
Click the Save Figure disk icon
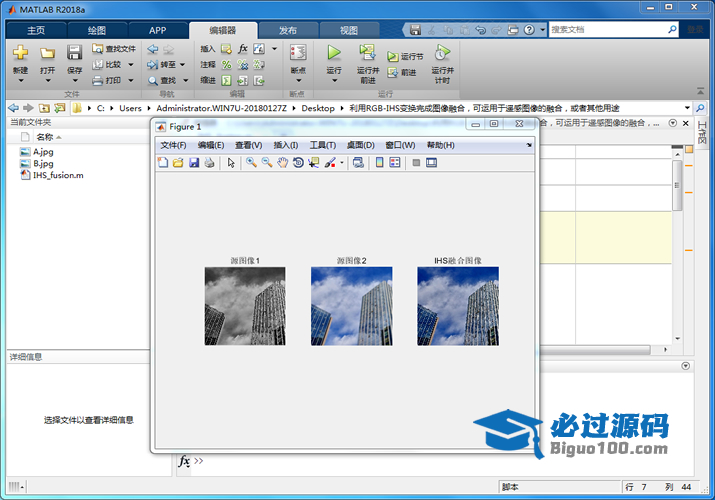click(x=194, y=163)
